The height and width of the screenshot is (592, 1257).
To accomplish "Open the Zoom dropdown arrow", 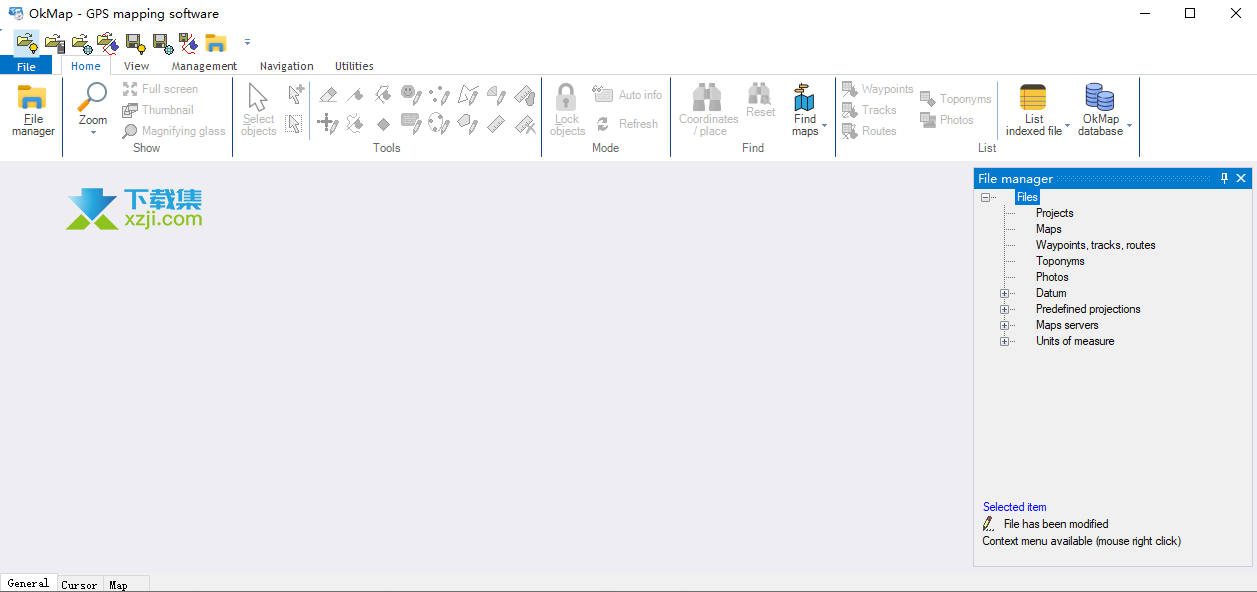I will tap(93, 132).
